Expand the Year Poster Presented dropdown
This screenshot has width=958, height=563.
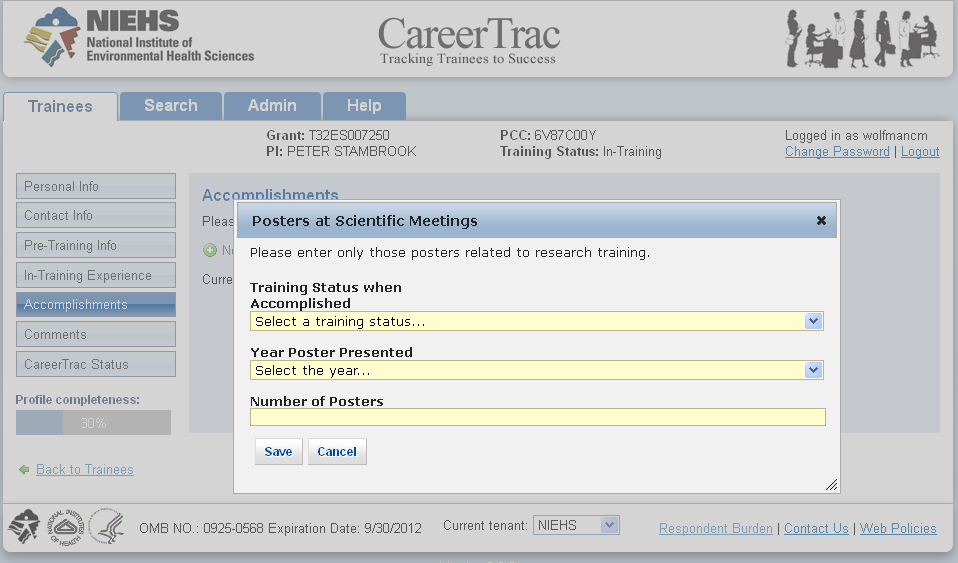[x=536, y=370]
